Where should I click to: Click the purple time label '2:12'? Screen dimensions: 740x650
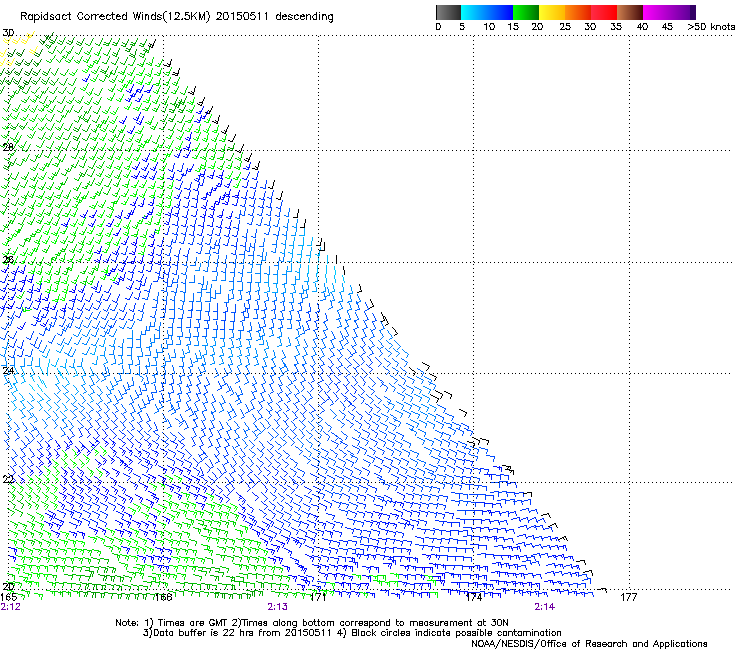[10, 607]
